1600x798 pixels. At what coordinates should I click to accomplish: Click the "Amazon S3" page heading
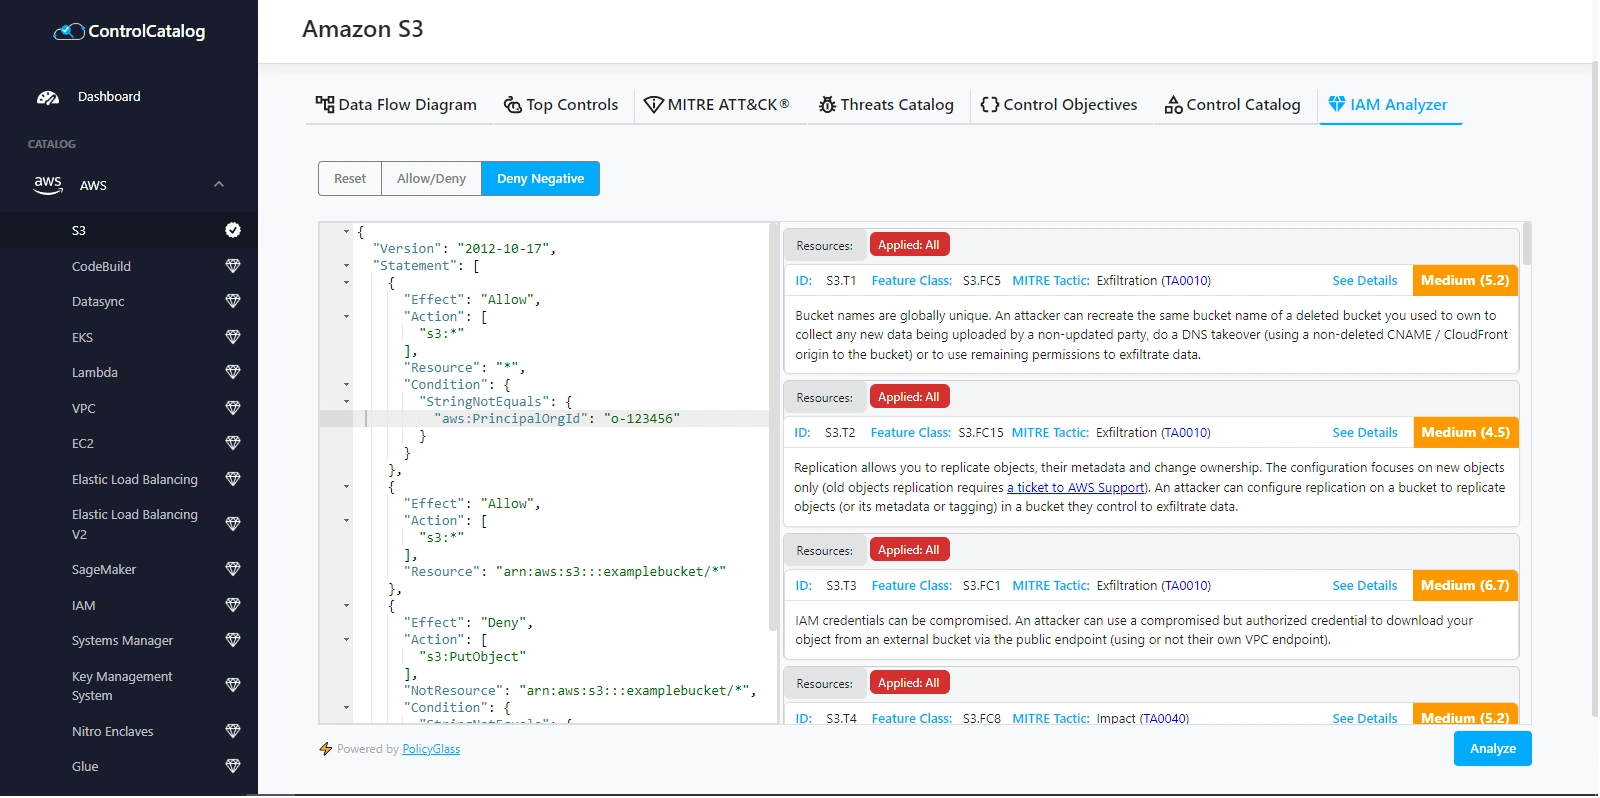point(363,30)
